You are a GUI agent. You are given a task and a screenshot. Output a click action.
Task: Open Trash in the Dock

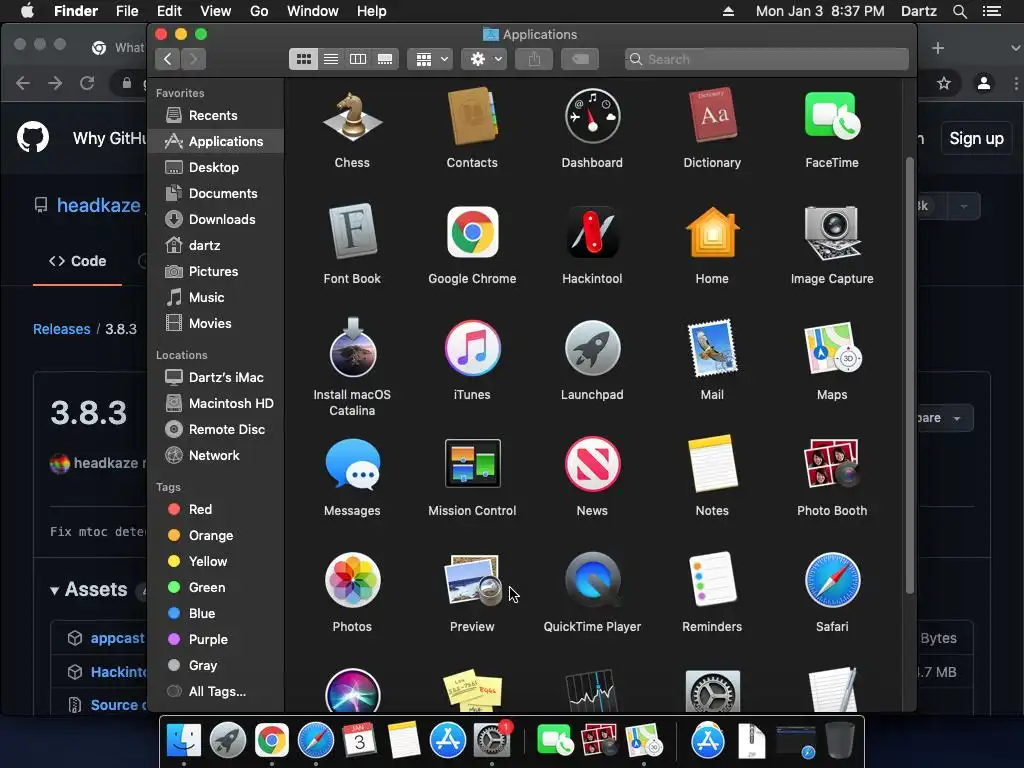[840, 741]
